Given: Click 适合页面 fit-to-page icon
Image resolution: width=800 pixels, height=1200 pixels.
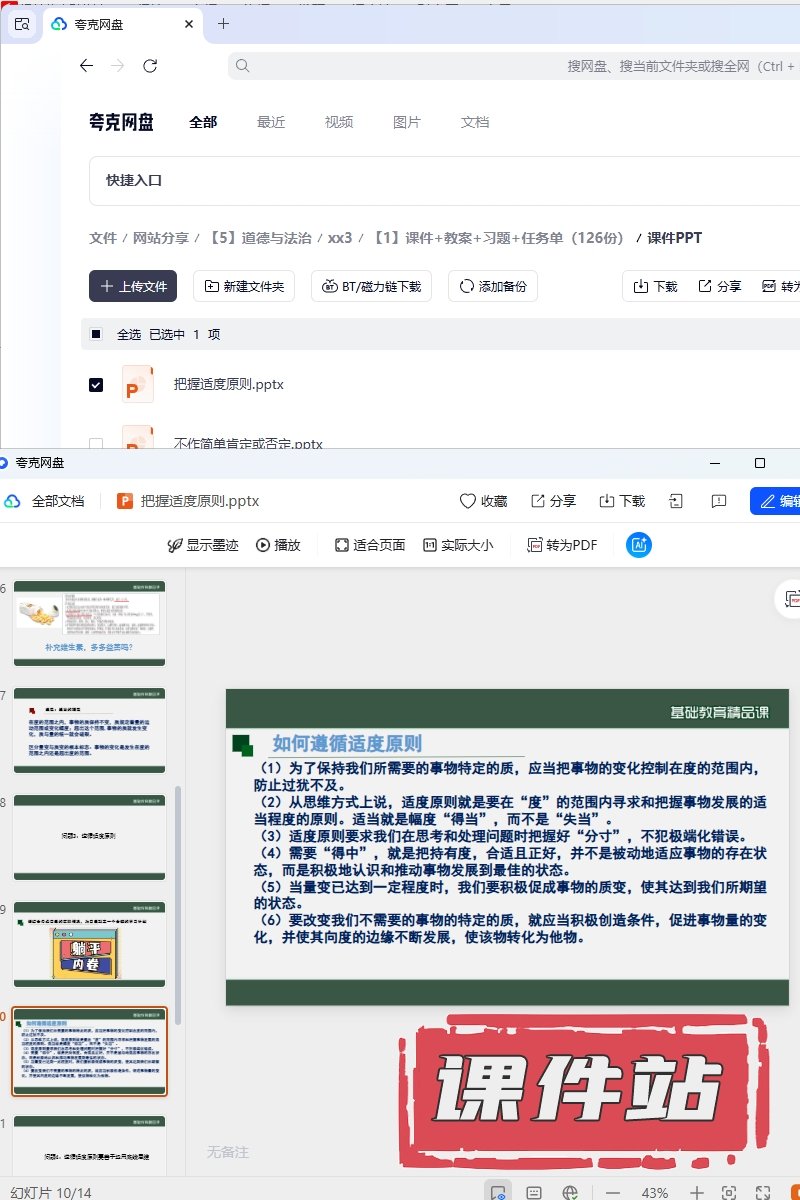Looking at the screenshot, I should pos(342,545).
